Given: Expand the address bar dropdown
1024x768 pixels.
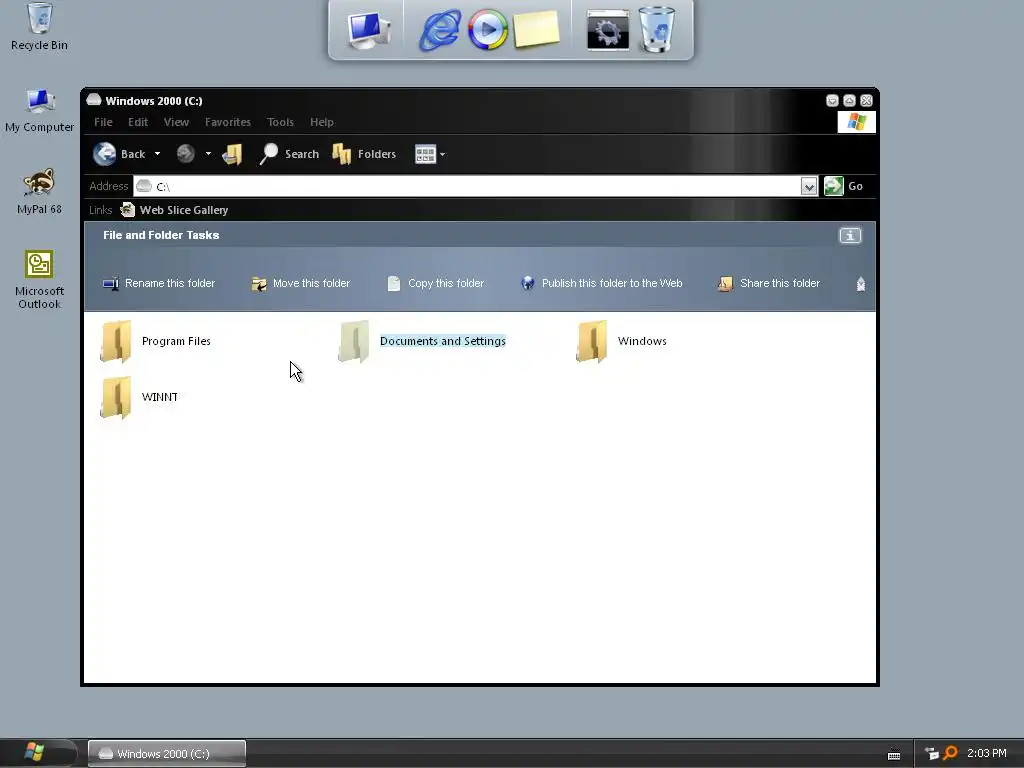Looking at the screenshot, I should point(809,187).
